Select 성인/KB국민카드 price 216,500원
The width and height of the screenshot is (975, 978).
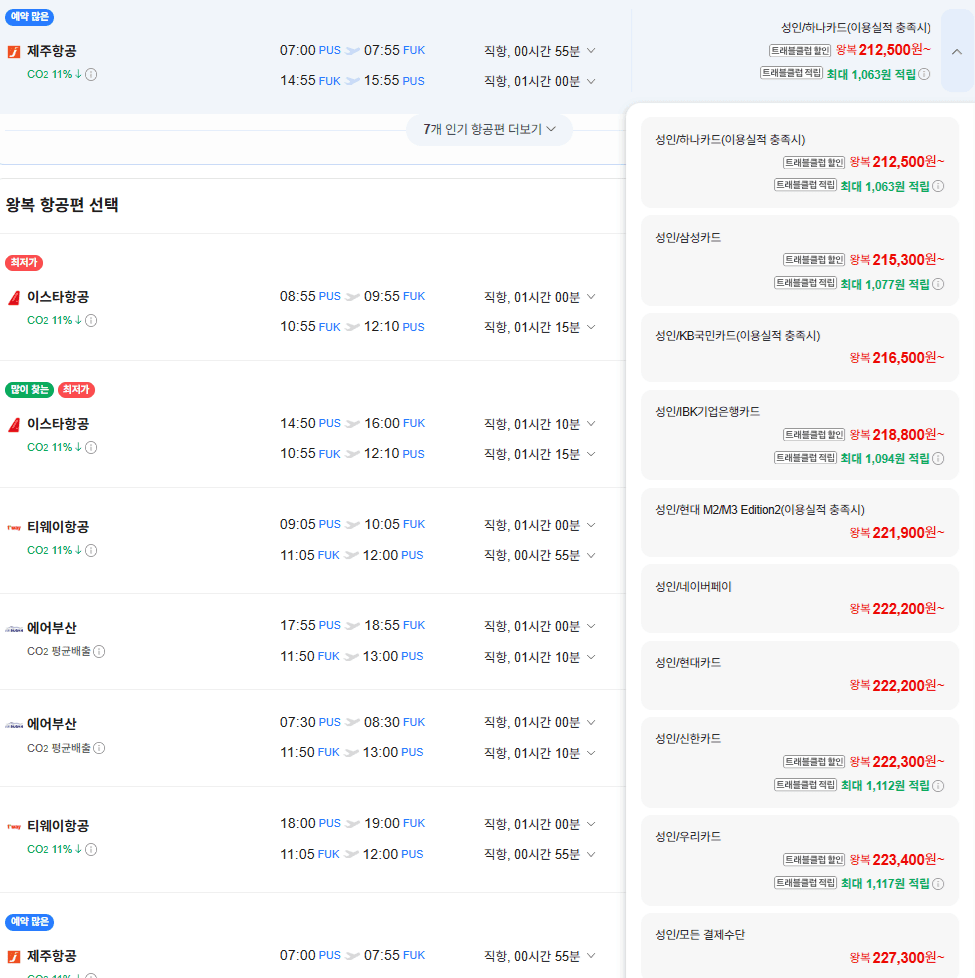(800, 347)
